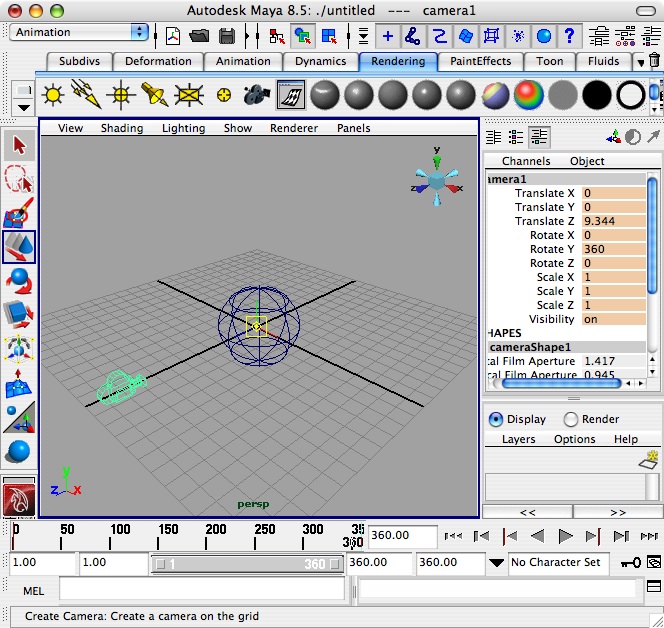Toggle the auto keyframe key icon
The image size is (664, 628).
click(632, 563)
